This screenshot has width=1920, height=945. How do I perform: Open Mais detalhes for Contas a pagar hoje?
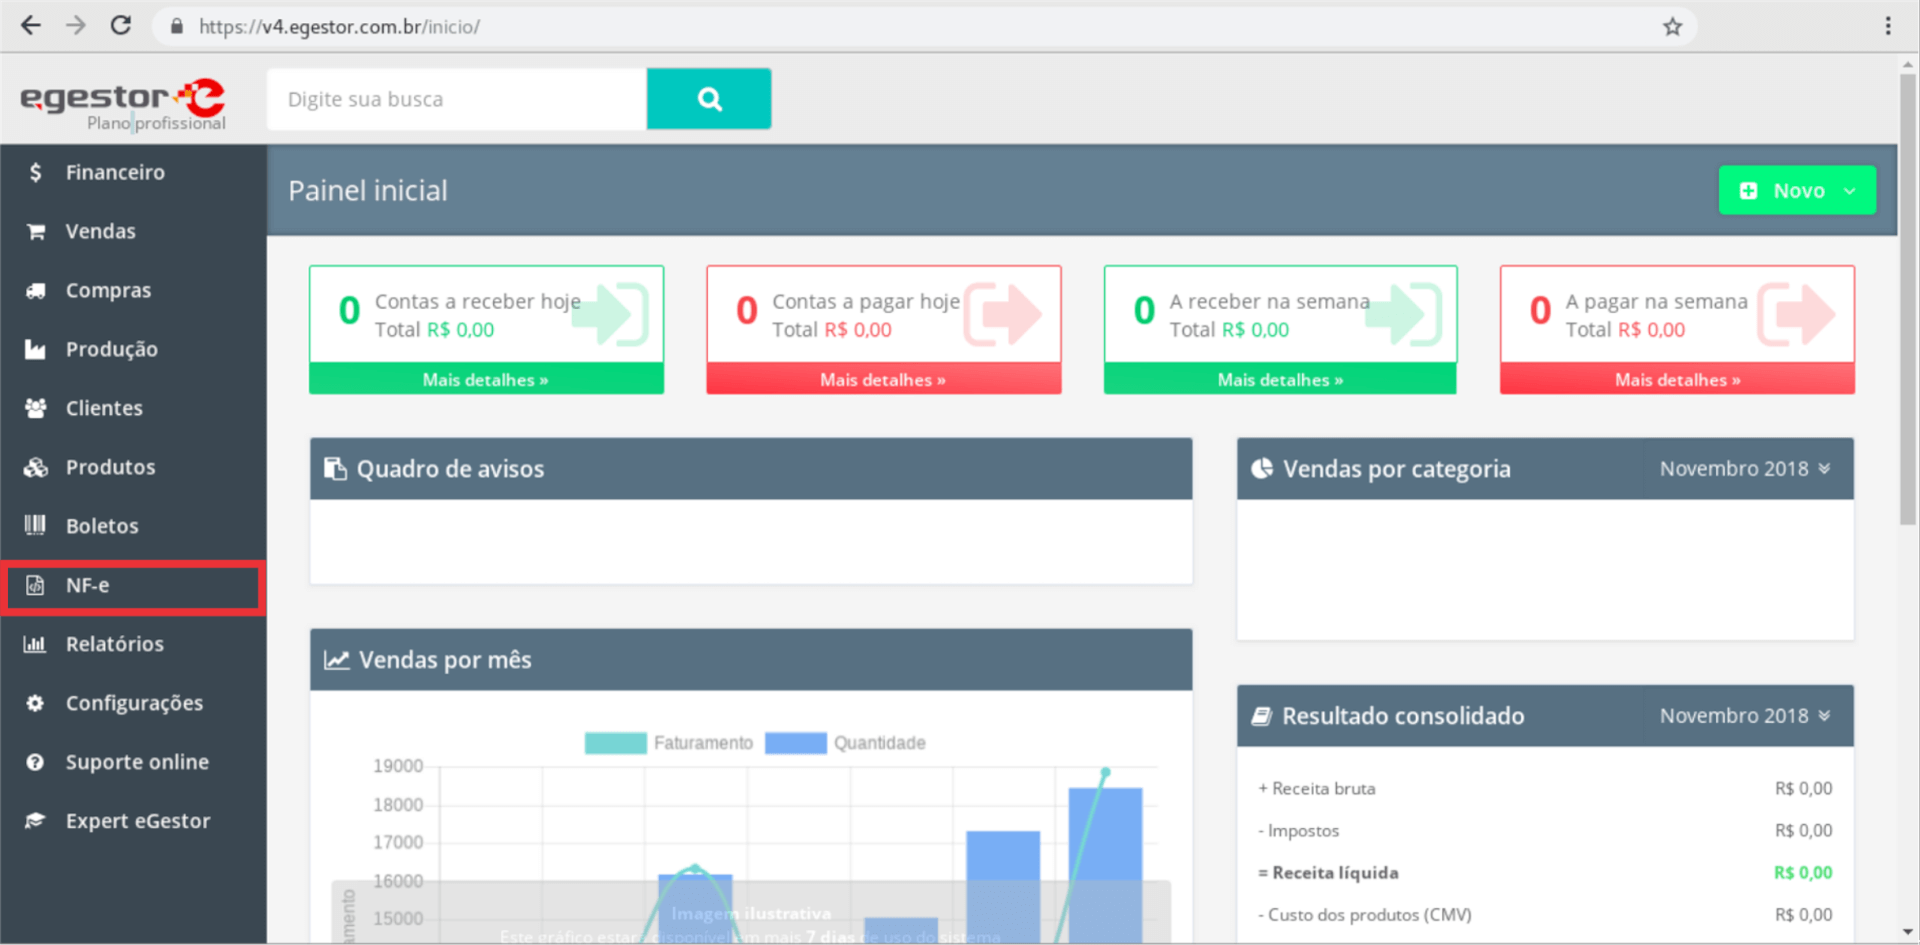[883, 380]
